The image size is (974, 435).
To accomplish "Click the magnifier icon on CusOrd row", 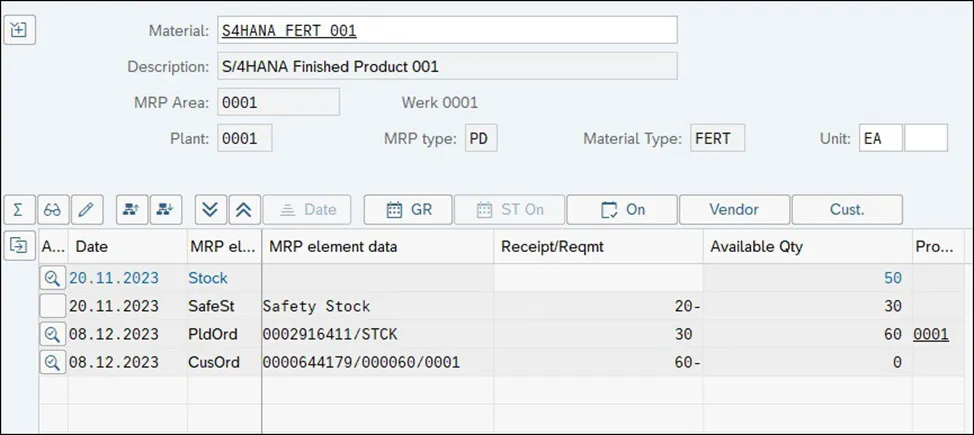I will pyautogui.click(x=53, y=362).
